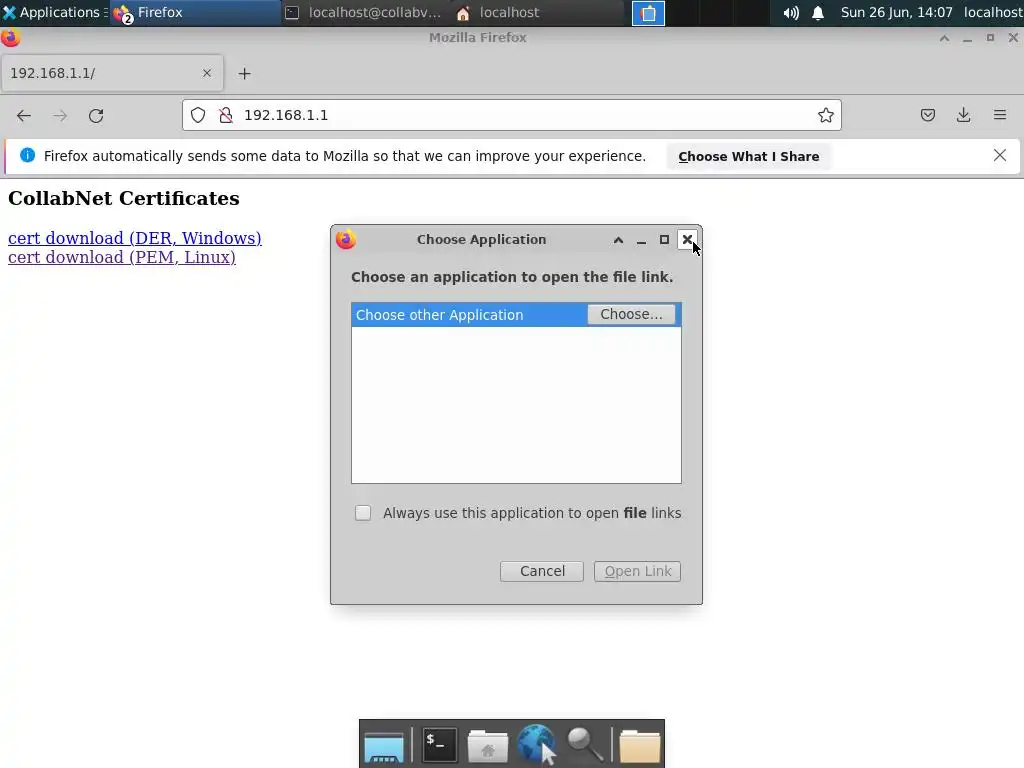Open the Firefox hamburger menu
1024x768 pixels.
pos(1000,116)
